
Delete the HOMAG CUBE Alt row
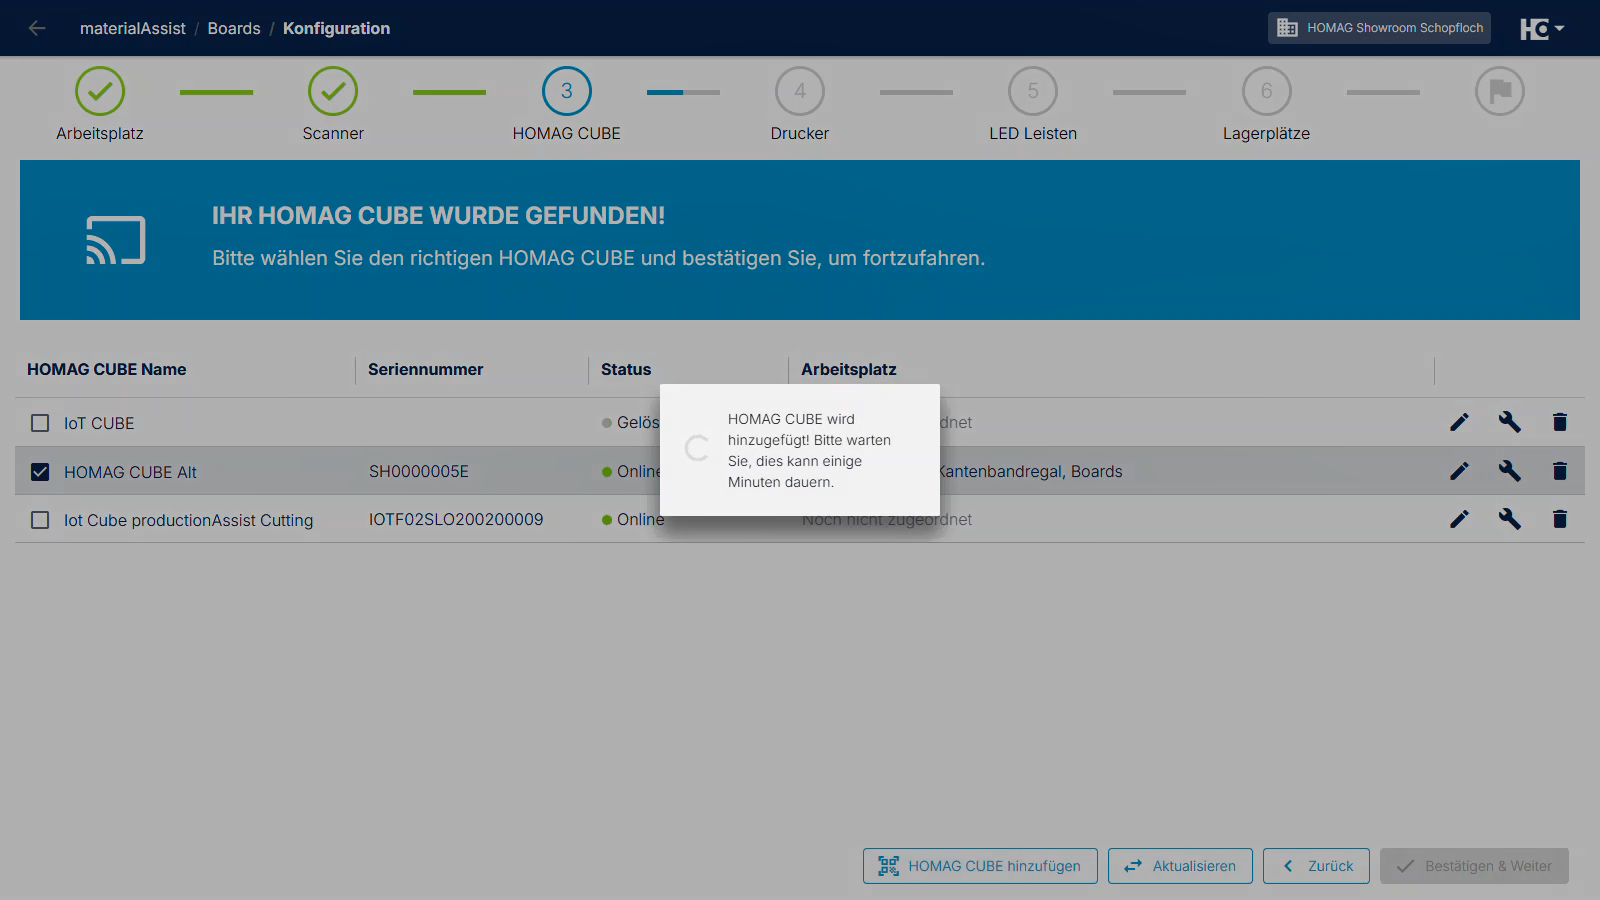pos(1559,471)
